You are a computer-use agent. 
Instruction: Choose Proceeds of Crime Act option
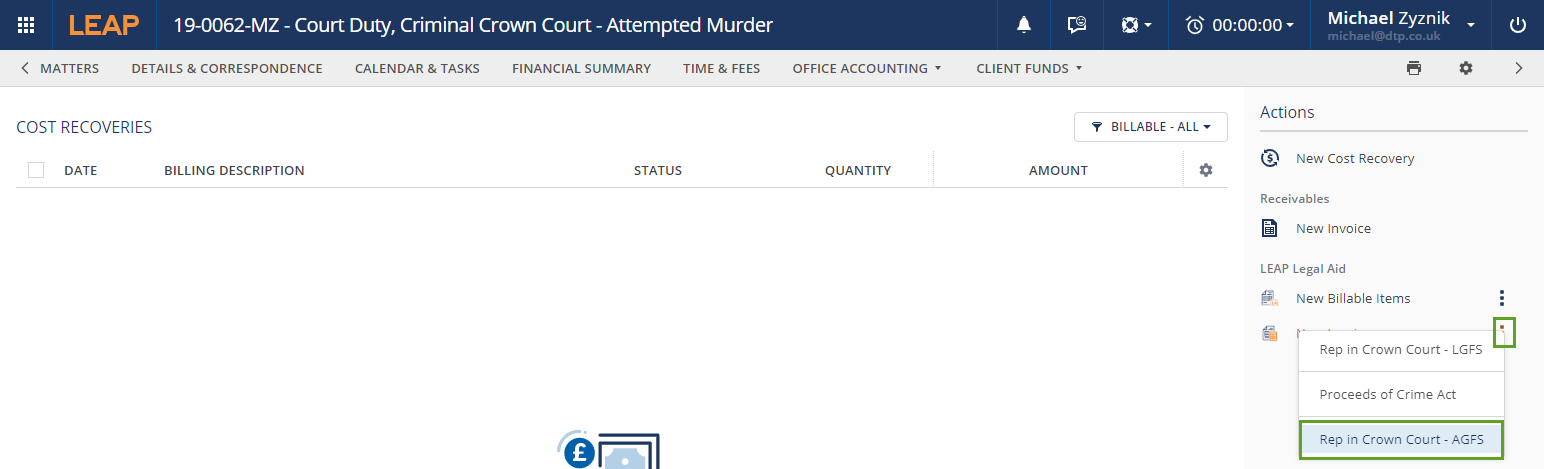1387,394
